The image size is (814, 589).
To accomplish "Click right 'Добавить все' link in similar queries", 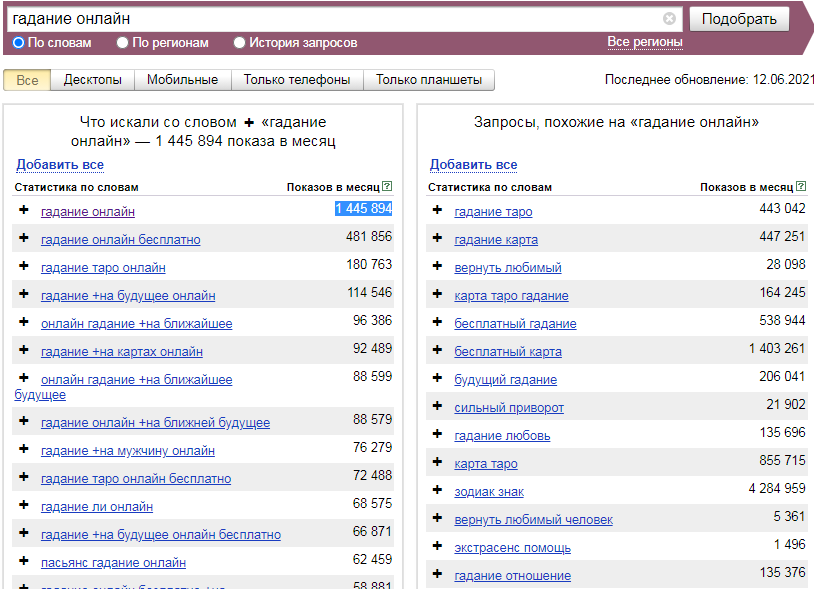I will 473,165.
